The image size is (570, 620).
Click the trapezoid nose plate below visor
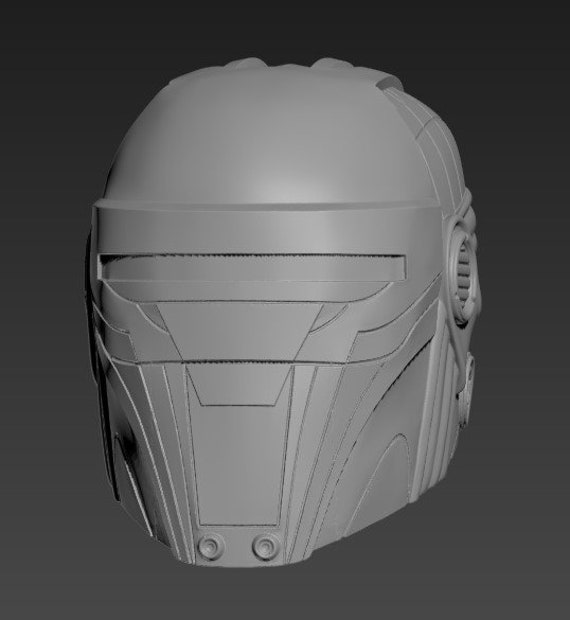(x=239, y=332)
